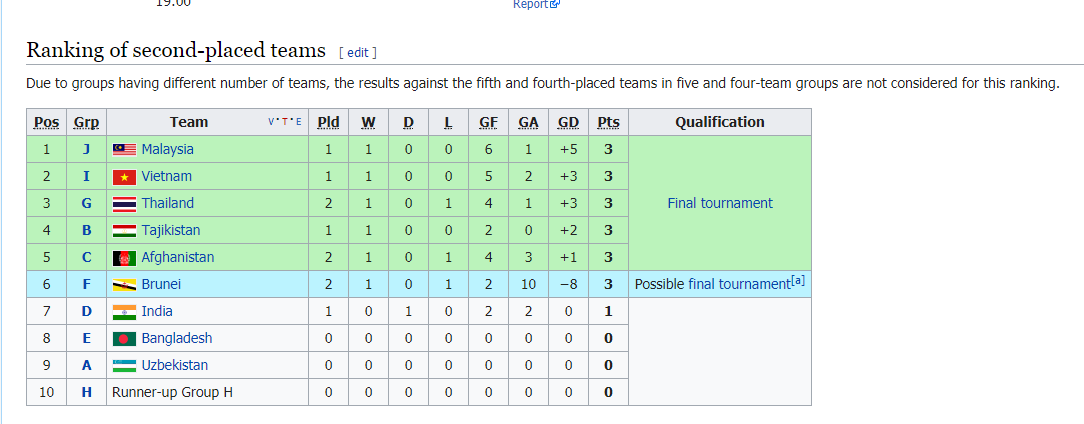Viewport: 1084px width, 424px height.
Task: Click the Tajikistan flag icon
Action: [124, 230]
